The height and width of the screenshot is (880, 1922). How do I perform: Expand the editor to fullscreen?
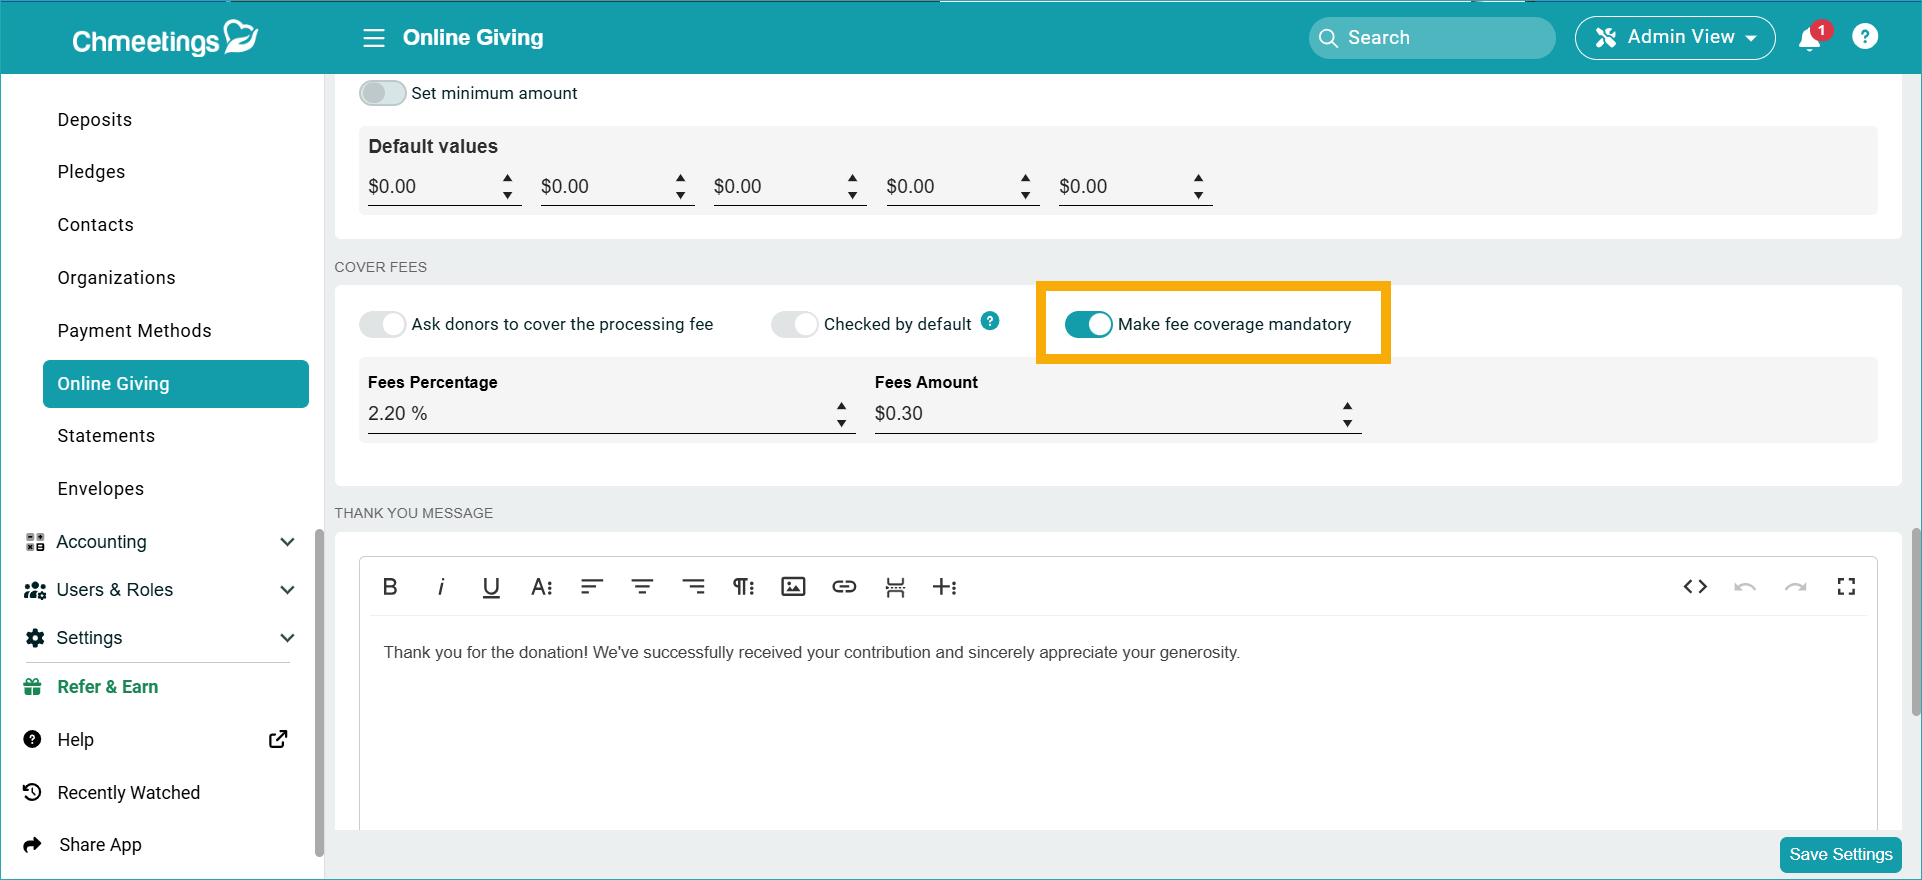1846,587
